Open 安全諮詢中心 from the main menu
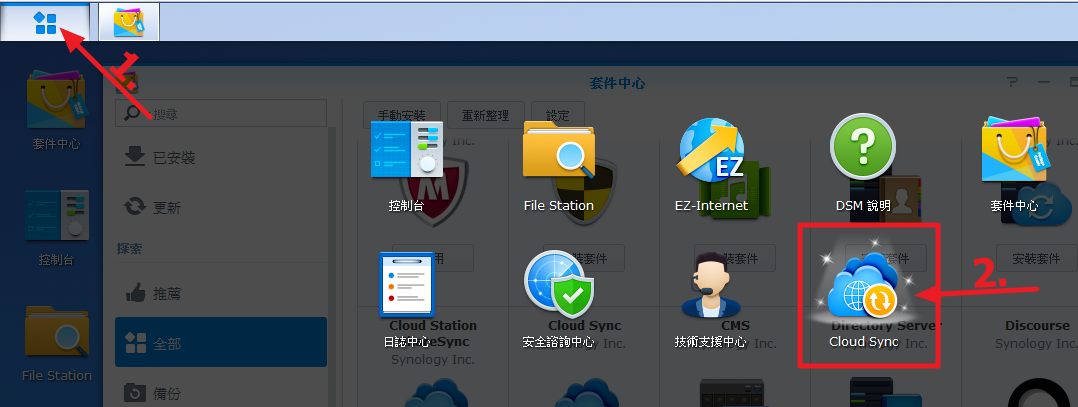This screenshot has width=1078, height=407. point(558,300)
